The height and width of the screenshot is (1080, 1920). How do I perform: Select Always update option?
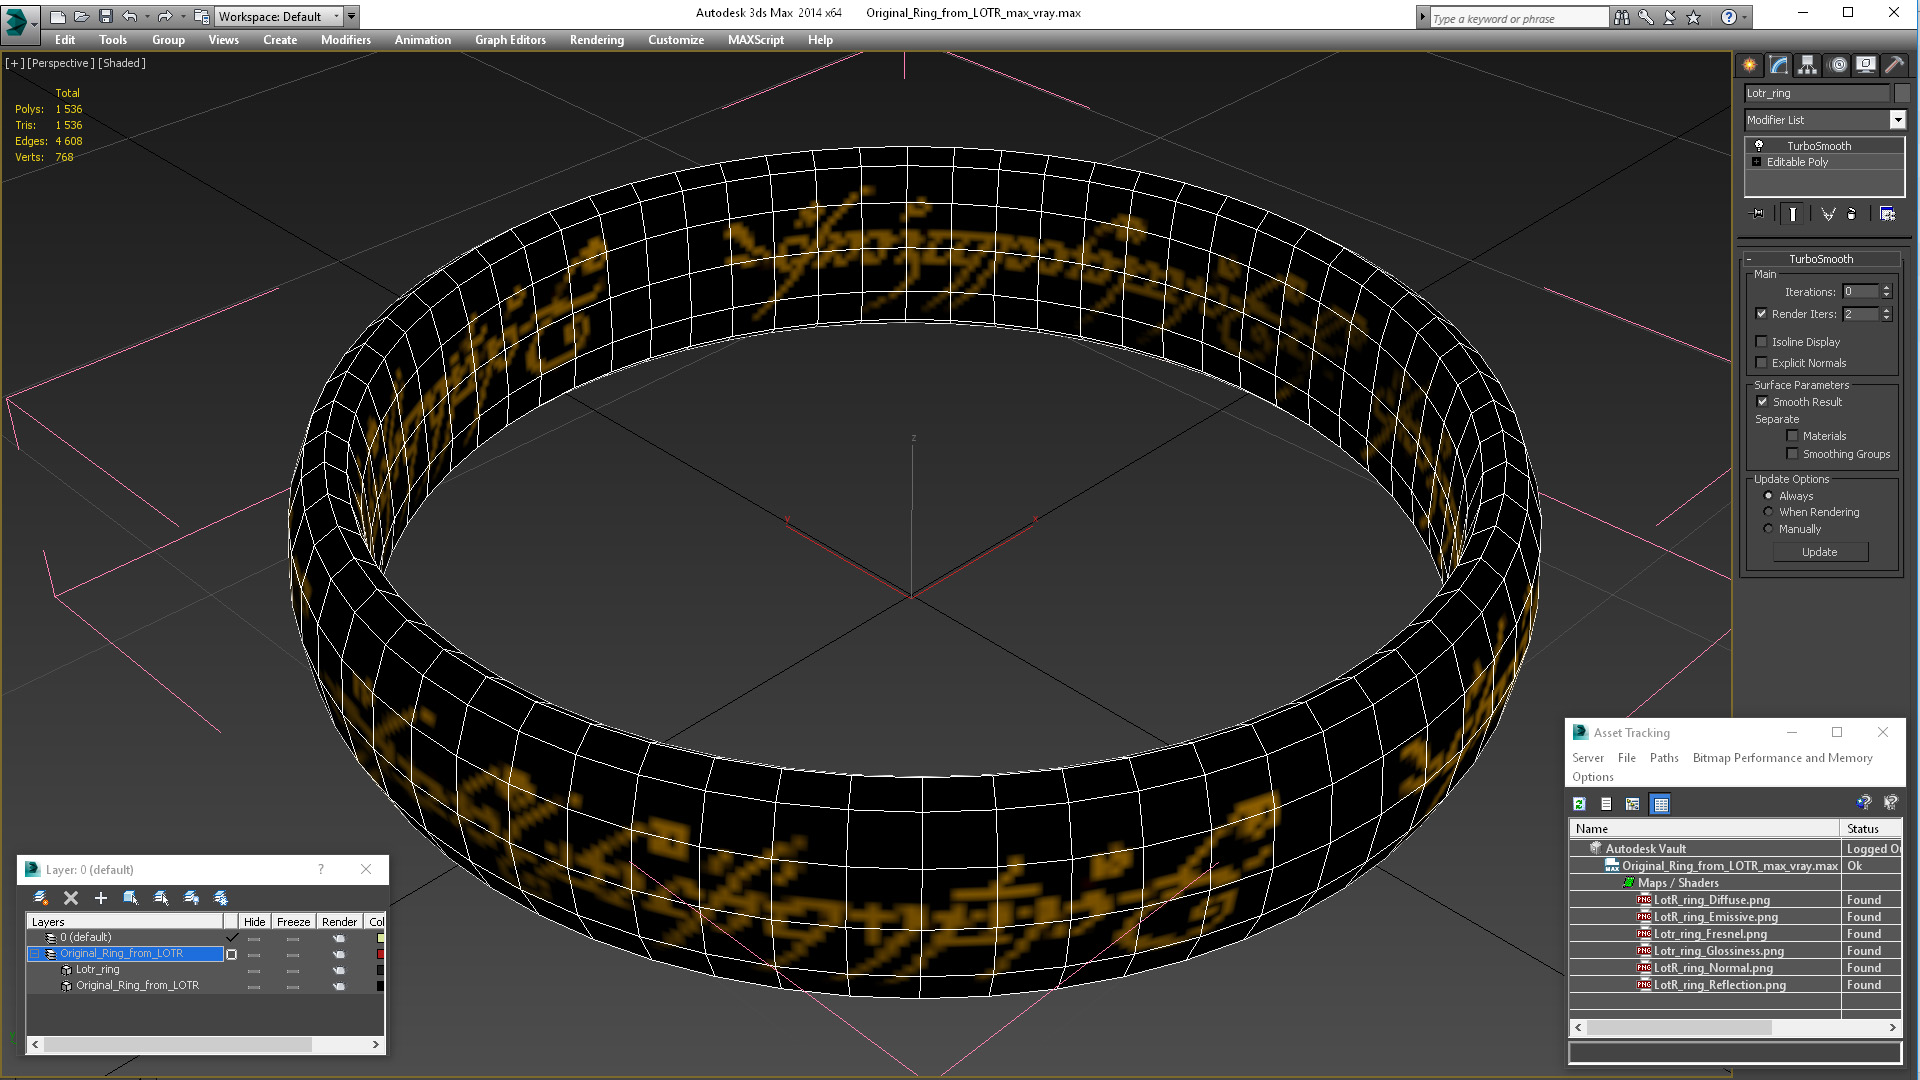coord(1768,496)
